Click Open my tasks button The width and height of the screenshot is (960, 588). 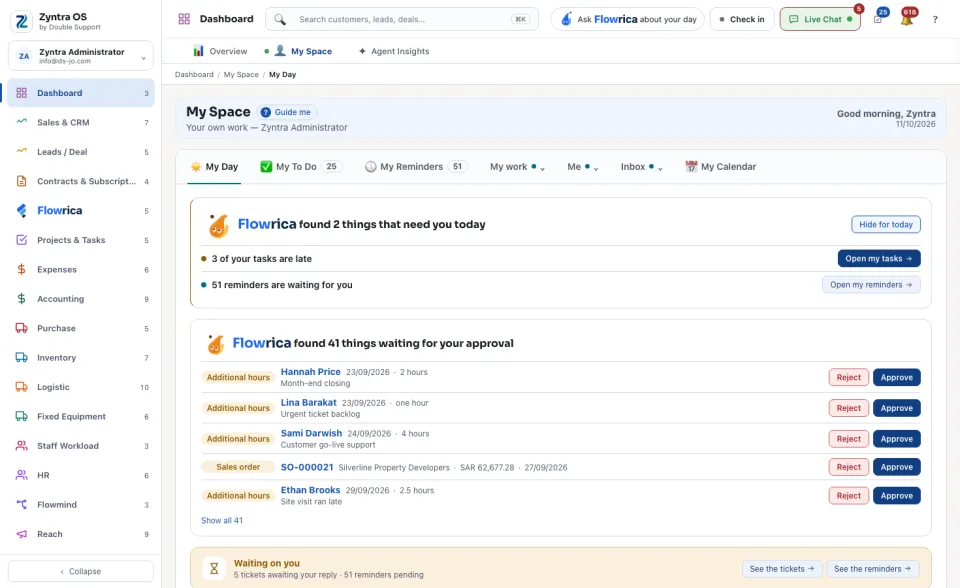pos(879,258)
